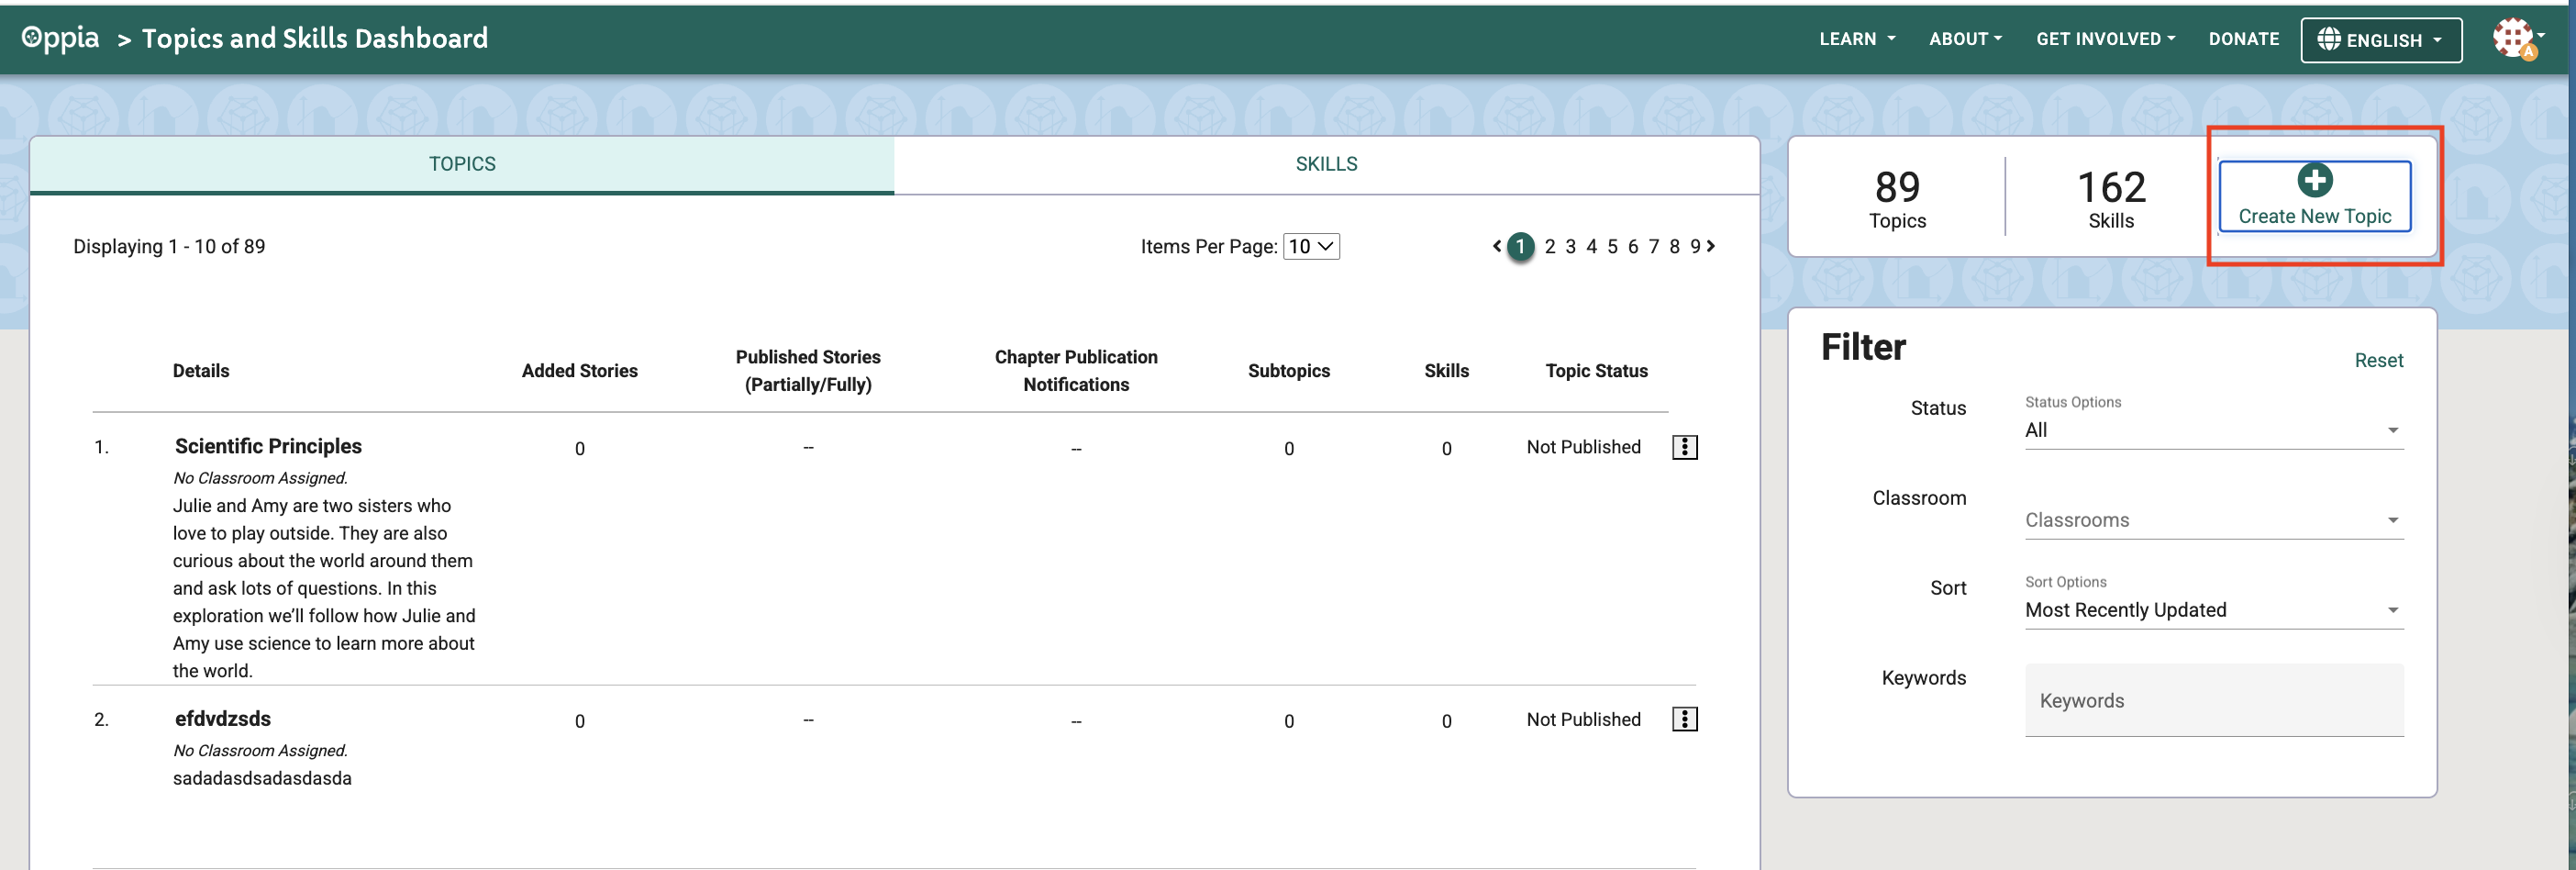Open the Sort Options dropdown
The image size is (2576, 870).
point(2214,610)
